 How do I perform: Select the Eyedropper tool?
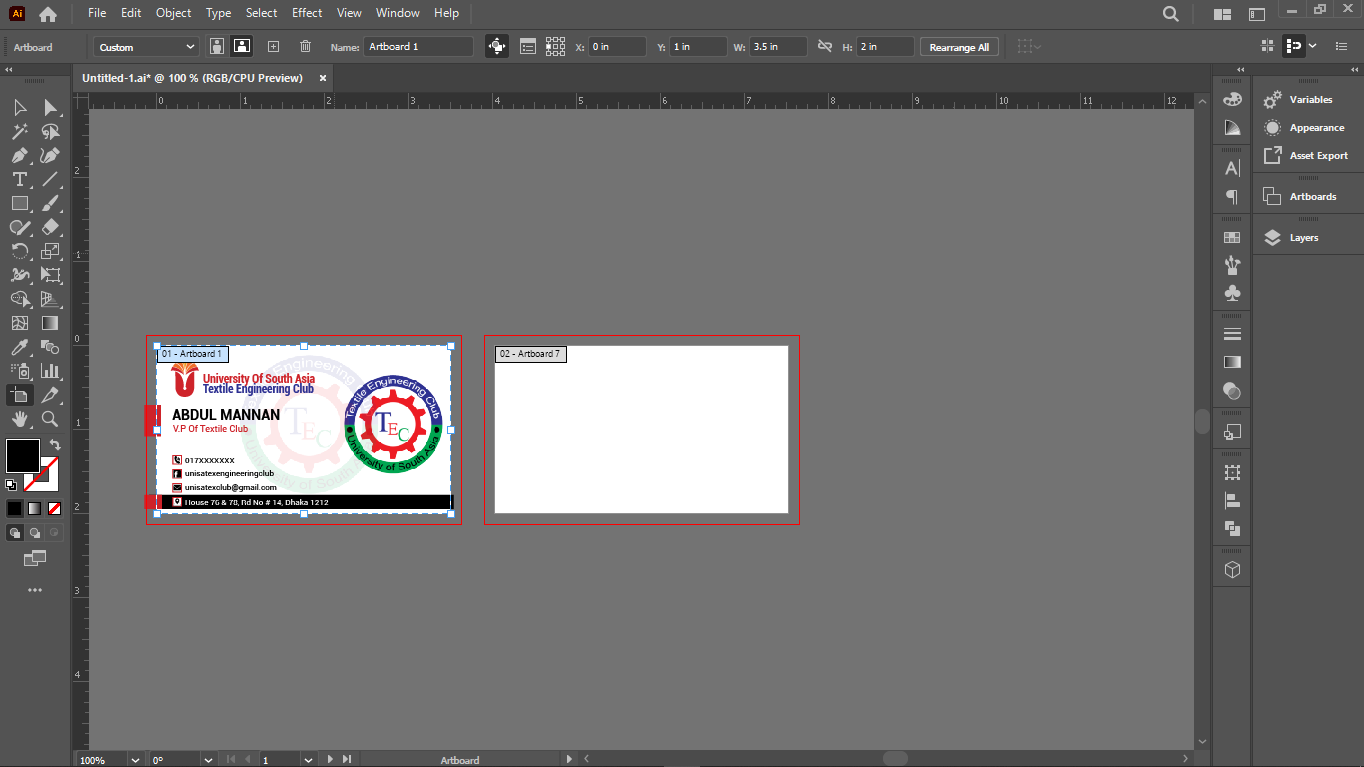(20, 347)
